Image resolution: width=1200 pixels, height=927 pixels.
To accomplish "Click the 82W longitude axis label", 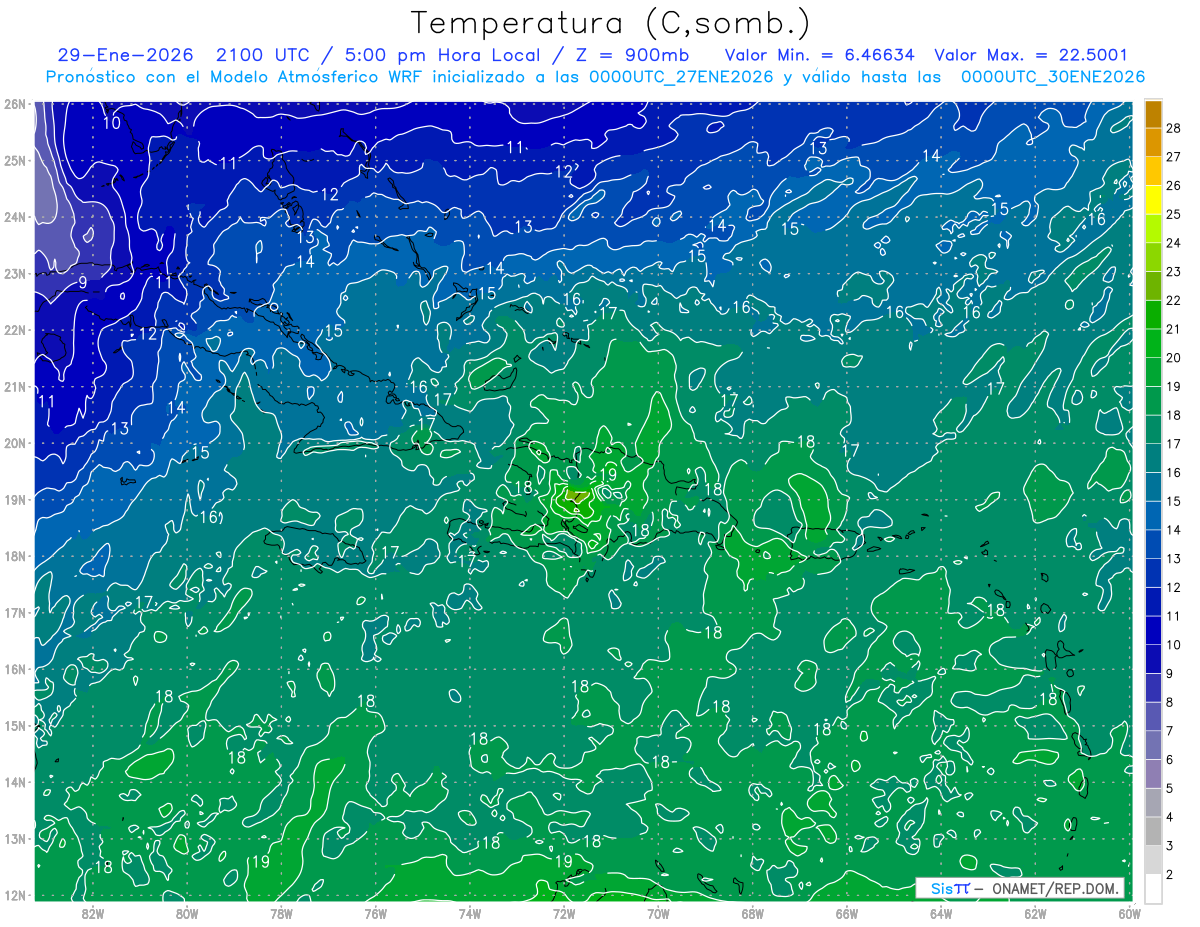I will (93, 913).
